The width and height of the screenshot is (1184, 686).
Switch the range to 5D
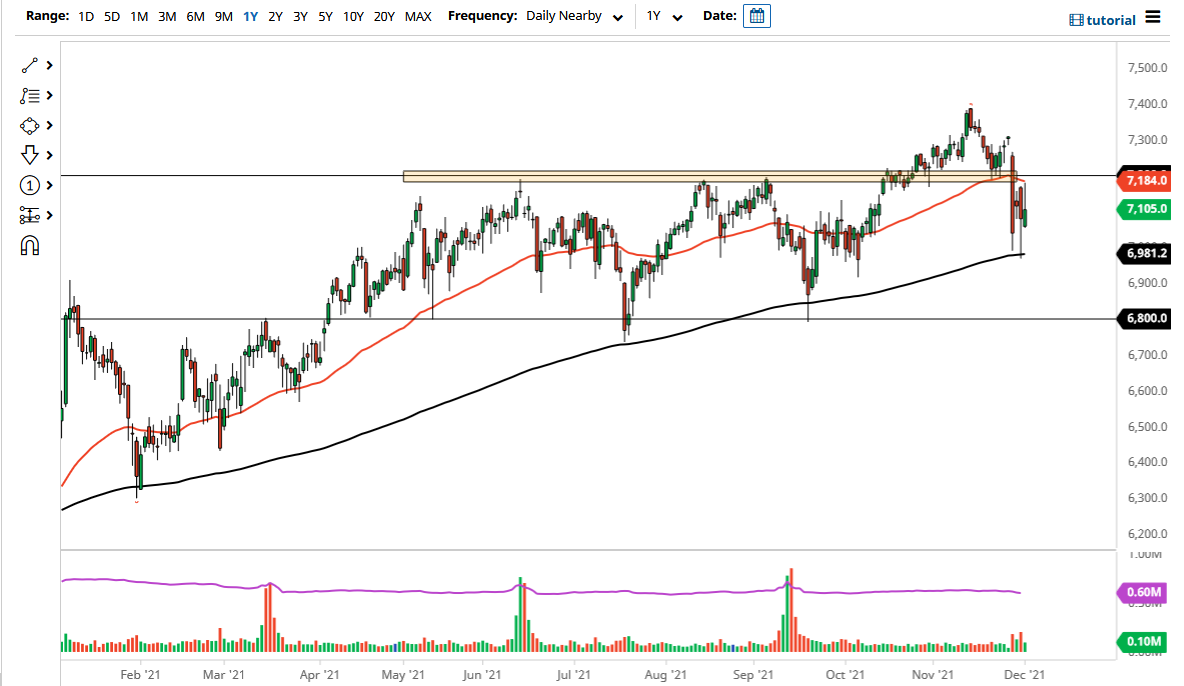111,16
